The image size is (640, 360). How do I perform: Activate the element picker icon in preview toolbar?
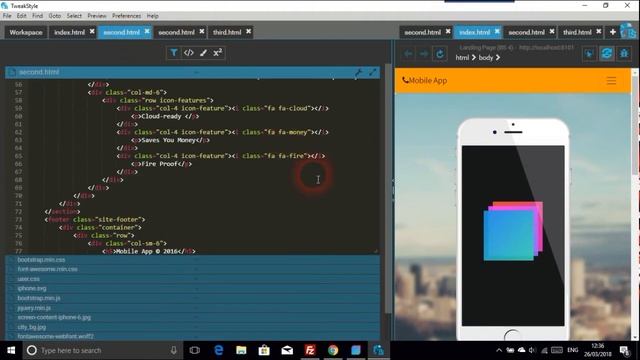[x=589, y=54]
